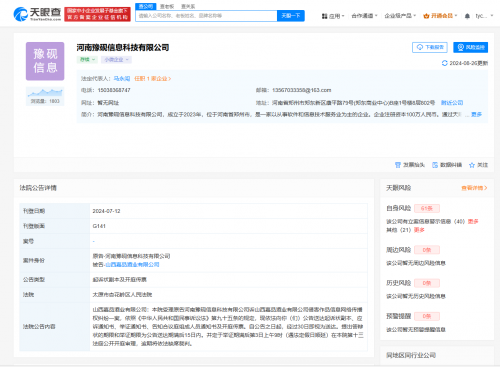This screenshot has height=367, width=500.
Task: Click the 法院公告详情 section heading
Action: [x=38, y=188]
